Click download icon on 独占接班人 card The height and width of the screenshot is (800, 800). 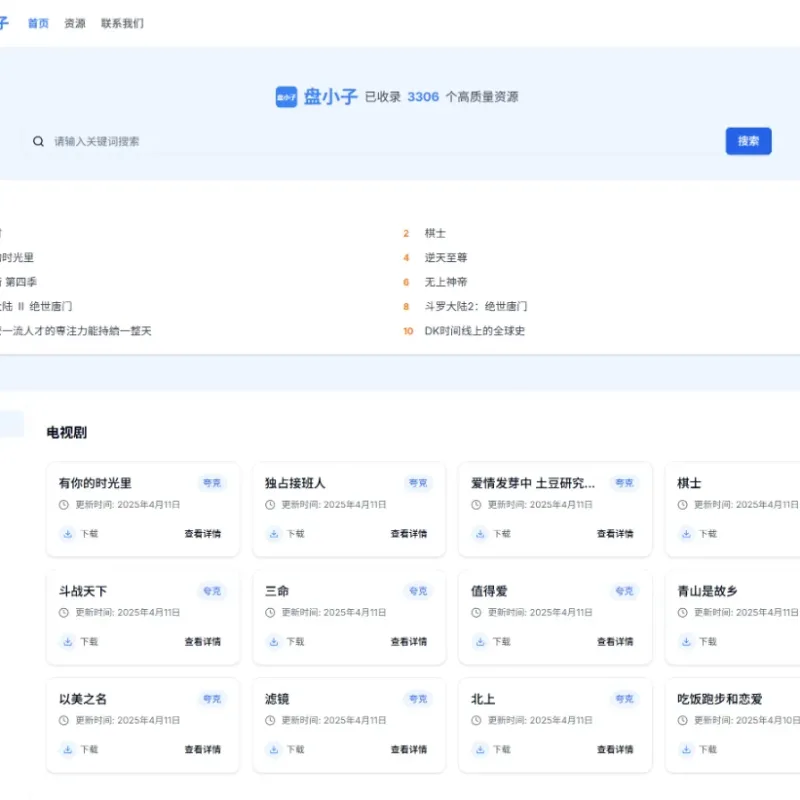273,534
